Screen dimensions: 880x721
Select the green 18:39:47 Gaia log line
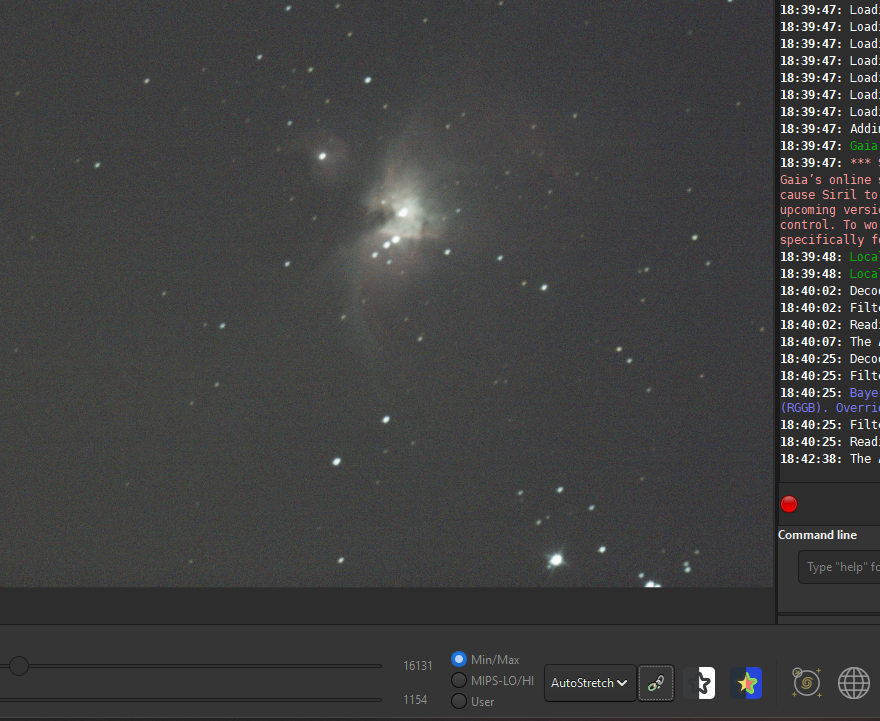coord(829,146)
